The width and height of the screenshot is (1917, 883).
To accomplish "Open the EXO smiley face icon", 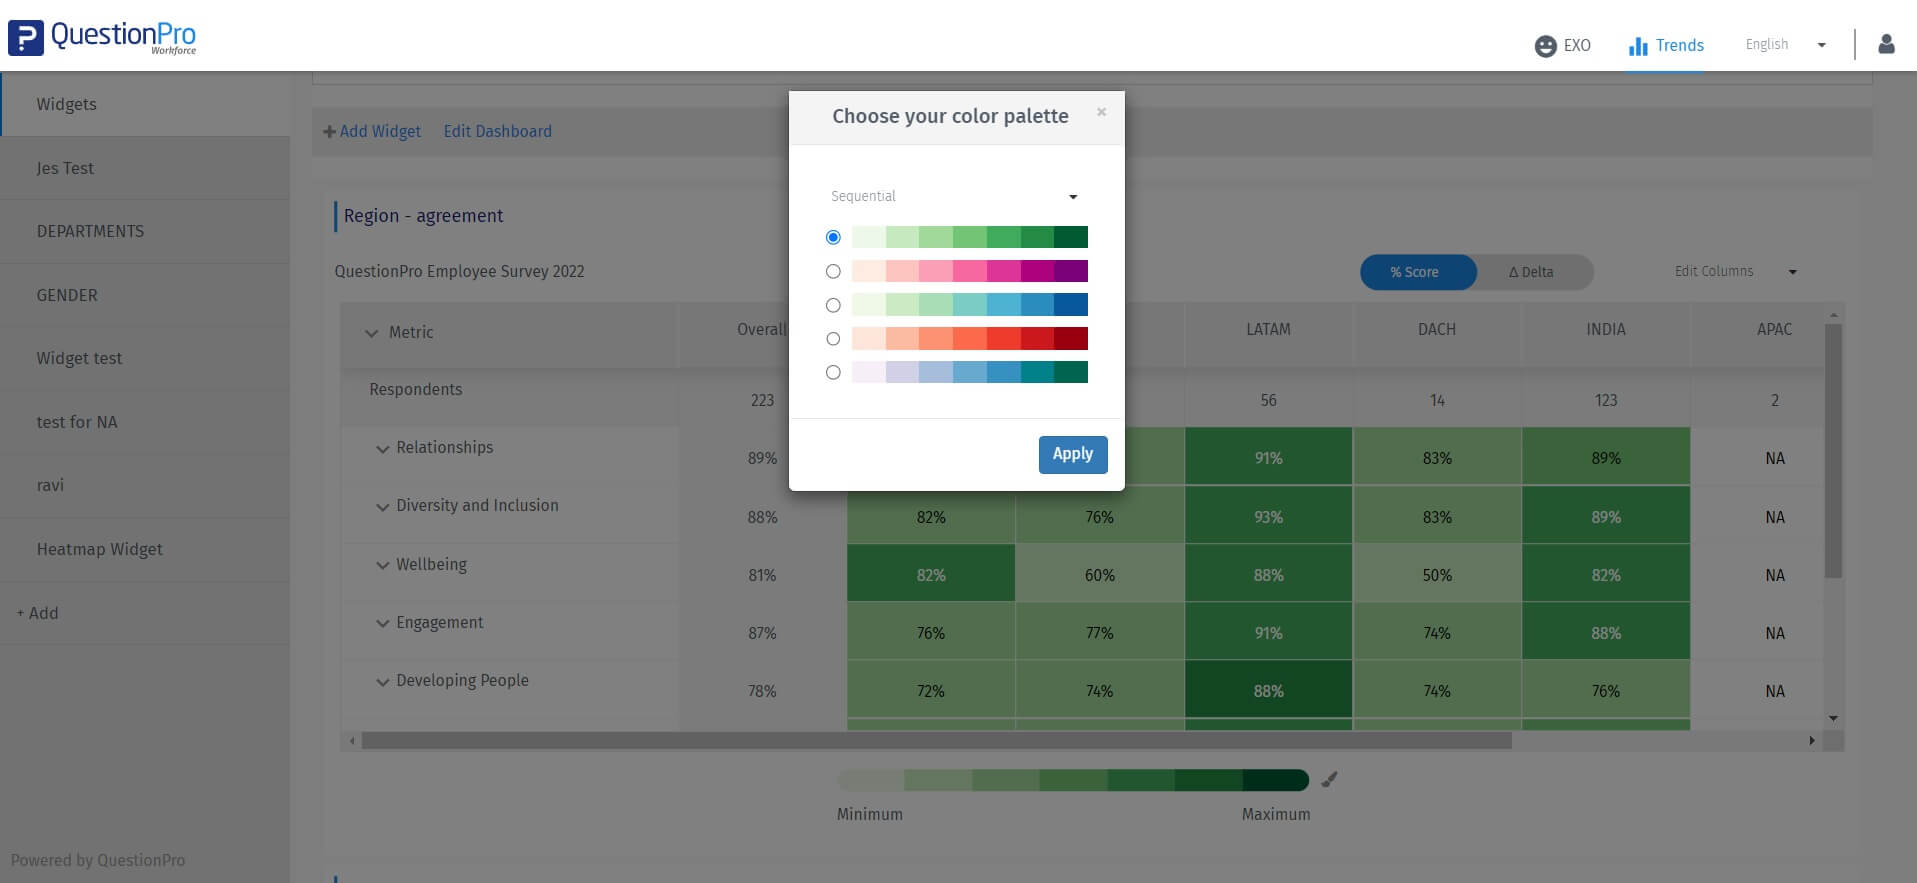I will coord(1545,46).
